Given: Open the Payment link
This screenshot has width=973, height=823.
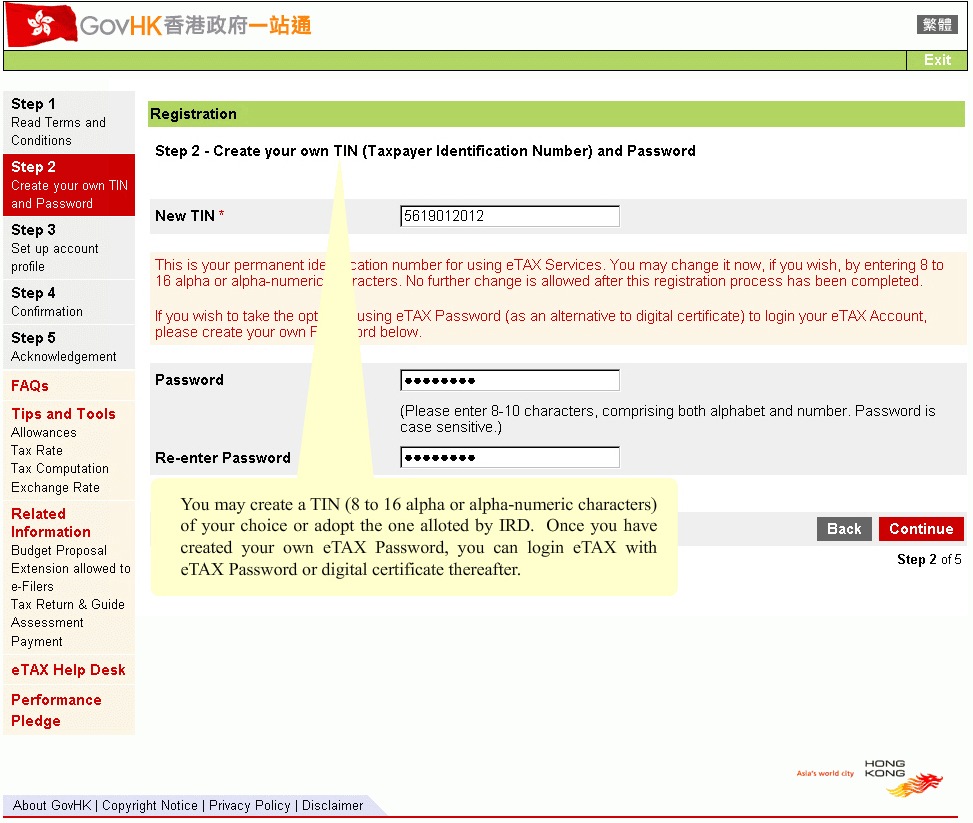Looking at the screenshot, I should click(x=37, y=641).
